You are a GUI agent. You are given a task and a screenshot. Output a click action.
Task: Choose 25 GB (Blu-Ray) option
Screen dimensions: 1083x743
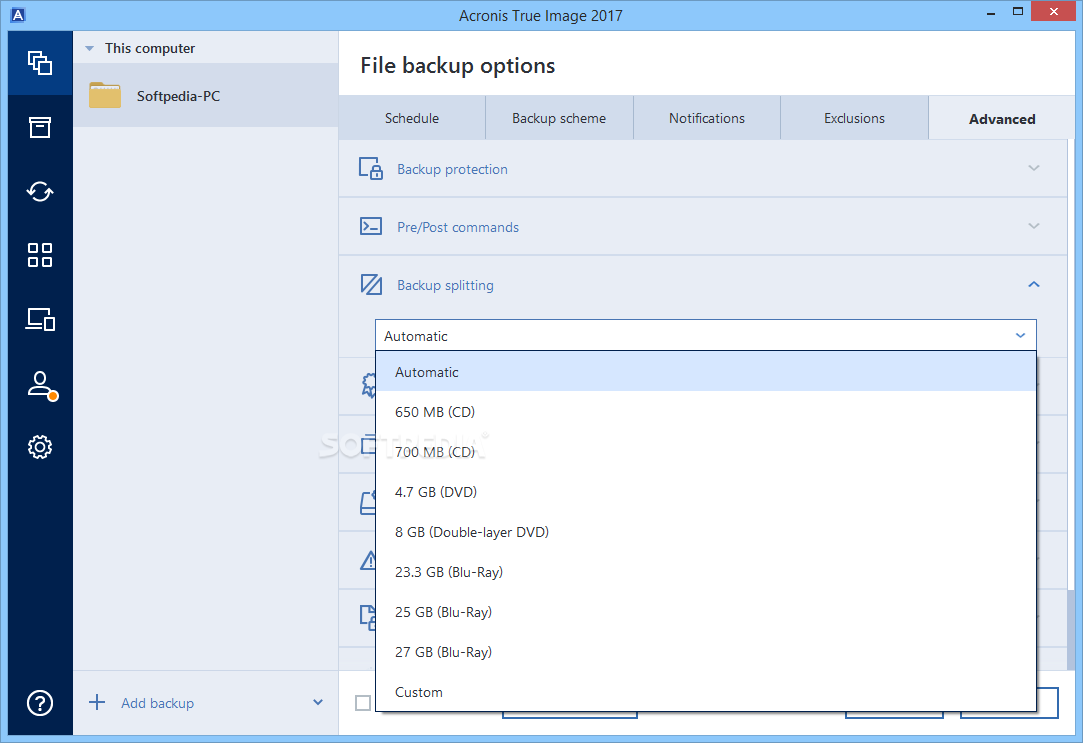(705, 612)
